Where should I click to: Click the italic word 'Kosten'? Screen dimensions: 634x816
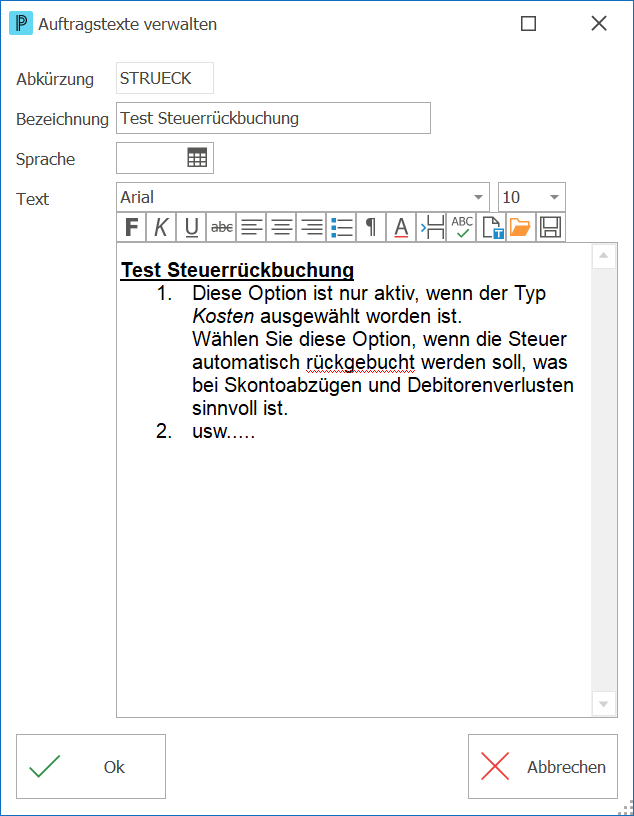[x=223, y=316]
